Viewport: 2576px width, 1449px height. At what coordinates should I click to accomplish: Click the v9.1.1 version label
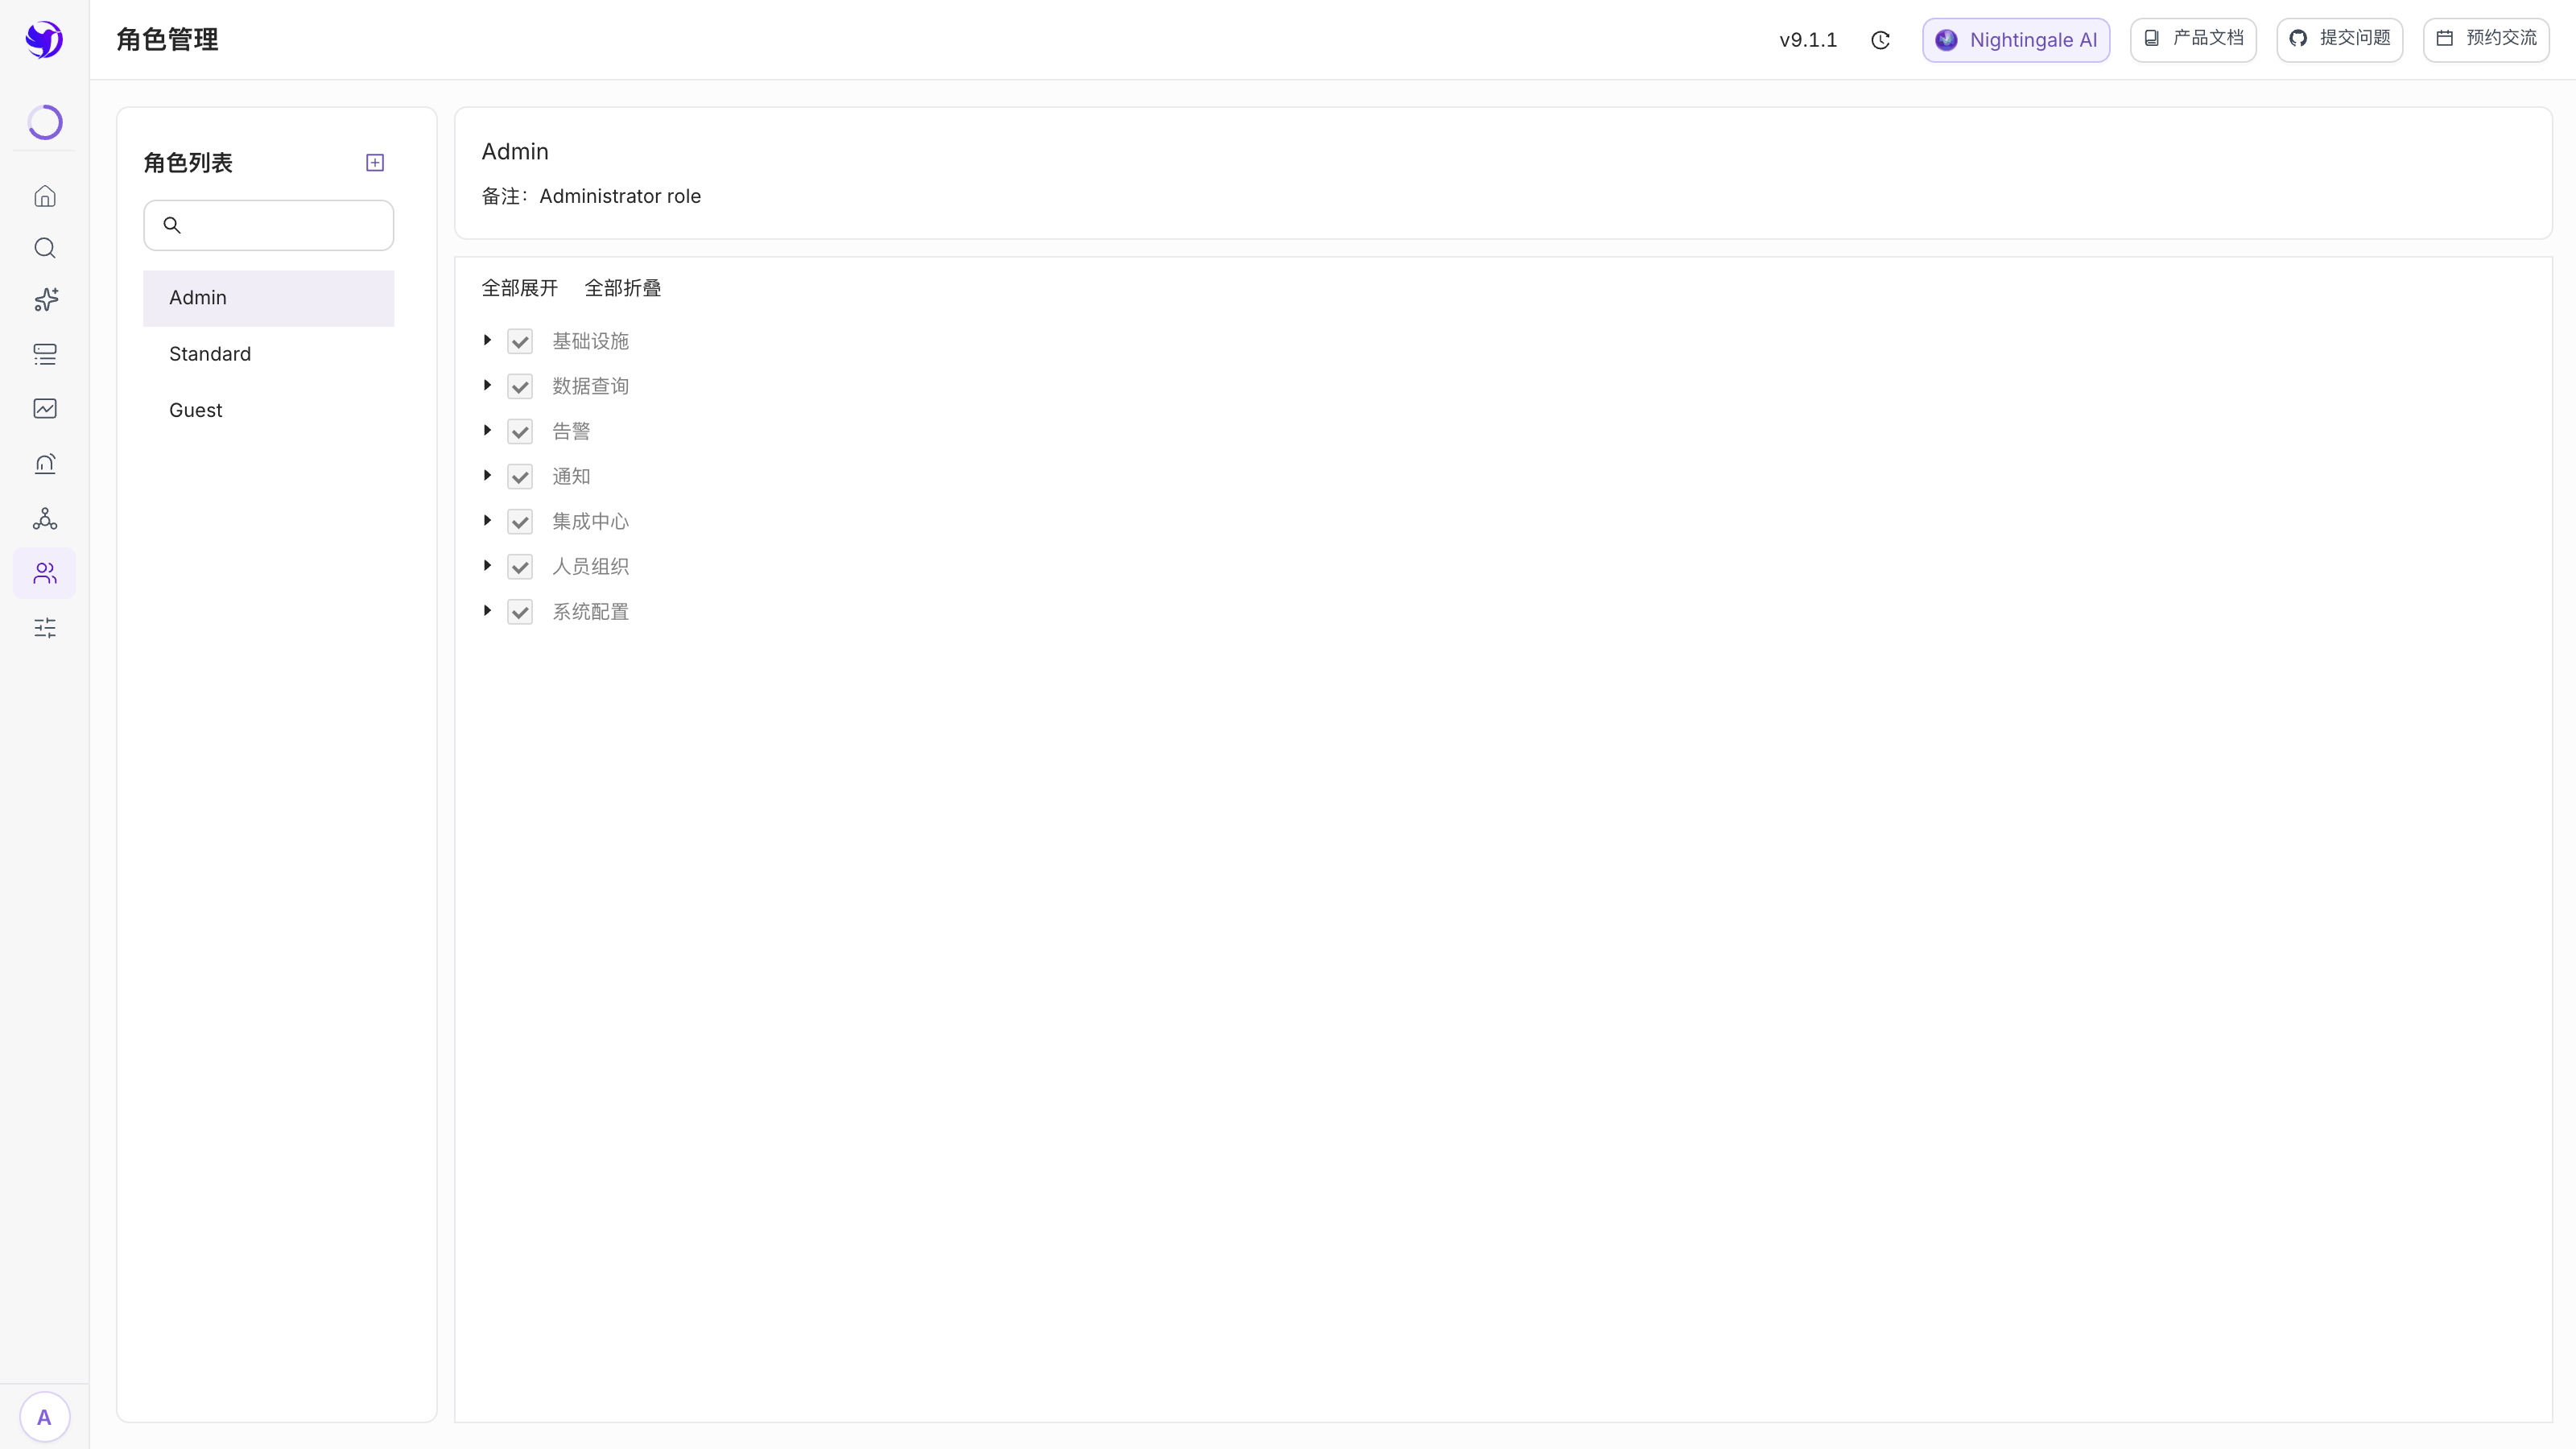[1808, 40]
